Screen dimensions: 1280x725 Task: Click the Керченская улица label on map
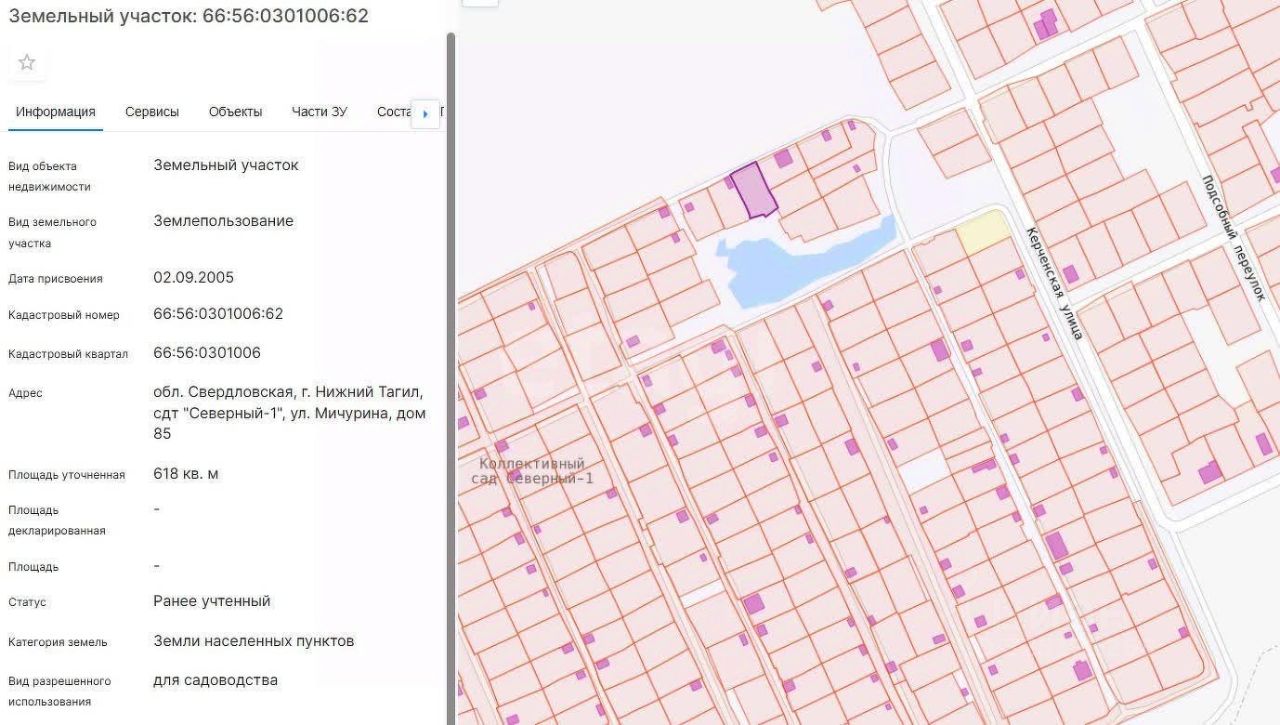pyautogui.click(x=1054, y=282)
